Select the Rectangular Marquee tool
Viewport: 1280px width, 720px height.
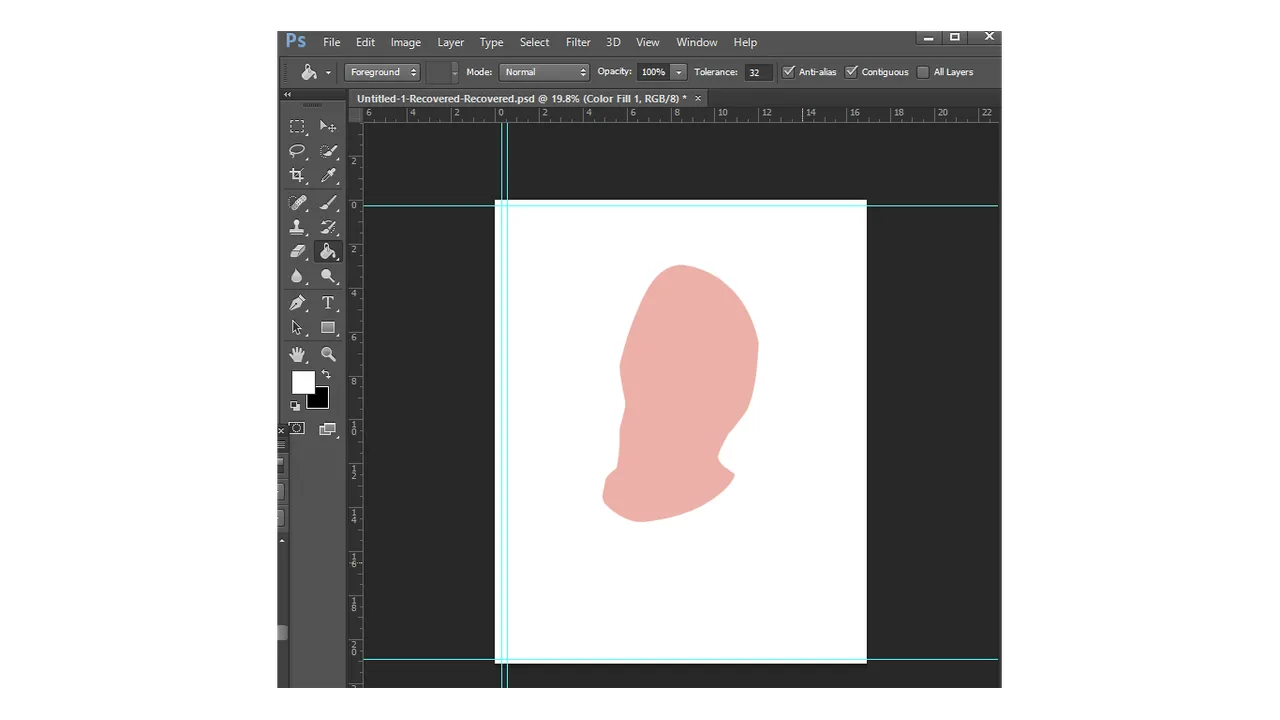[x=297, y=126]
